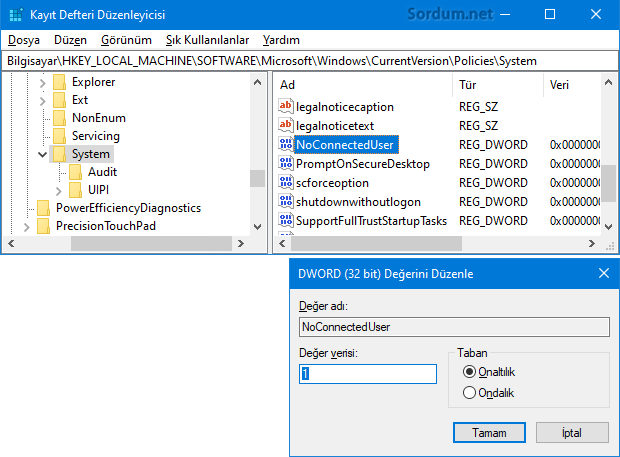The width and height of the screenshot is (620, 457).
Task: Select the SupportFullTrustStartupTasks value name
Action: click(x=371, y=221)
